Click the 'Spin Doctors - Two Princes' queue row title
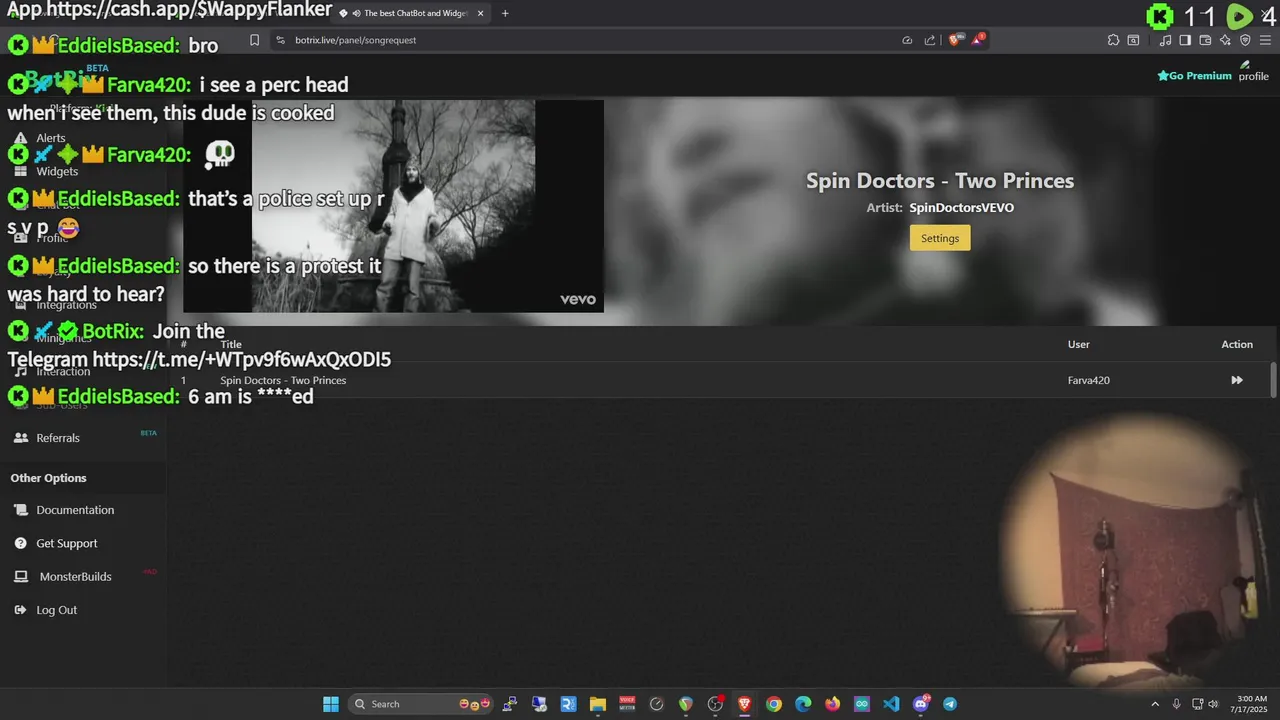Viewport: 1280px width, 720px height. click(283, 380)
